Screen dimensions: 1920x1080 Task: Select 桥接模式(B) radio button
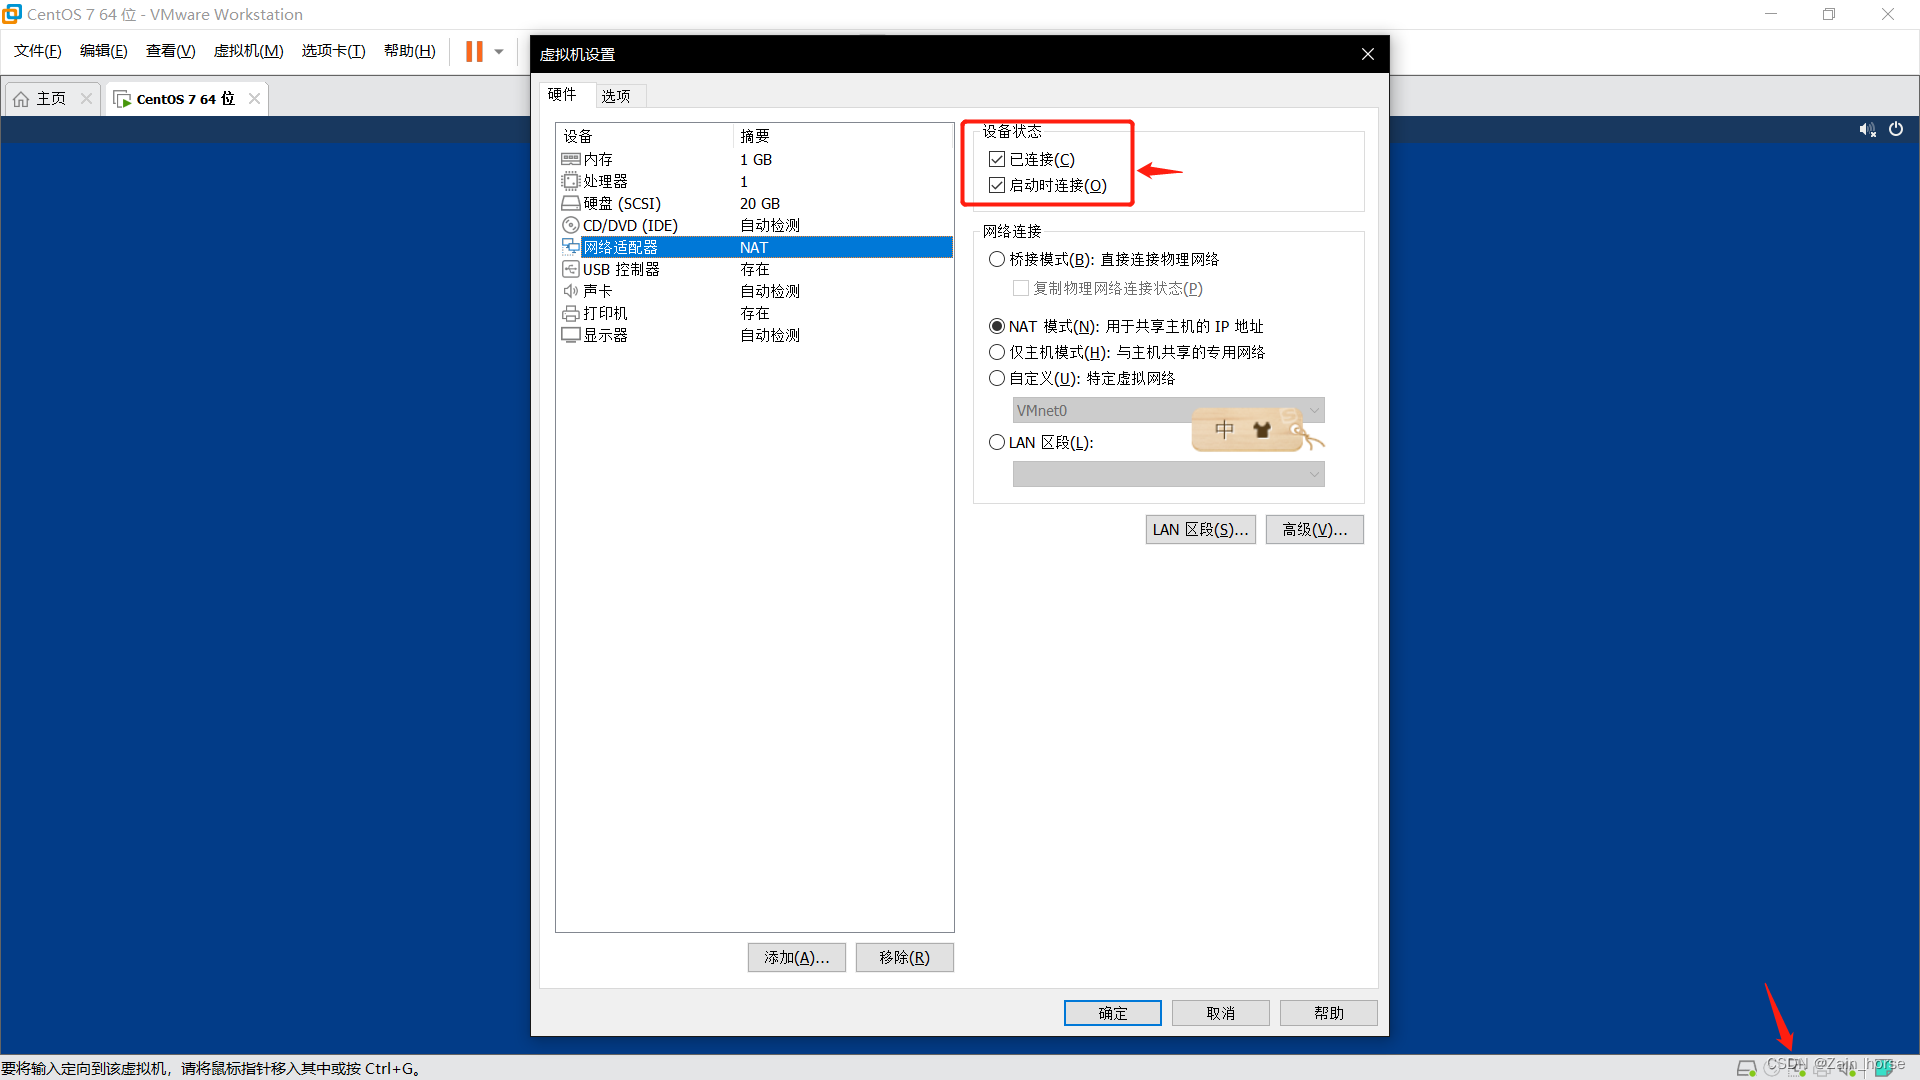pyautogui.click(x=997, y=259)
